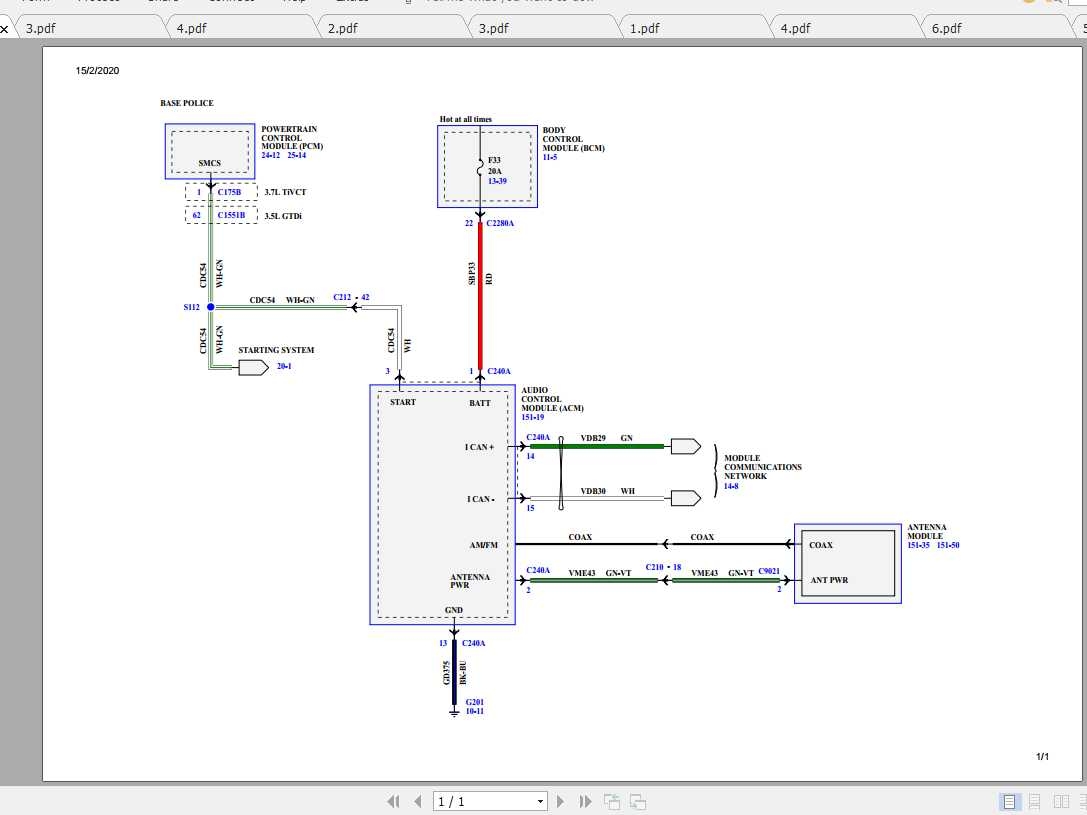
Task: Click the next page arrow
Action: 561,801
